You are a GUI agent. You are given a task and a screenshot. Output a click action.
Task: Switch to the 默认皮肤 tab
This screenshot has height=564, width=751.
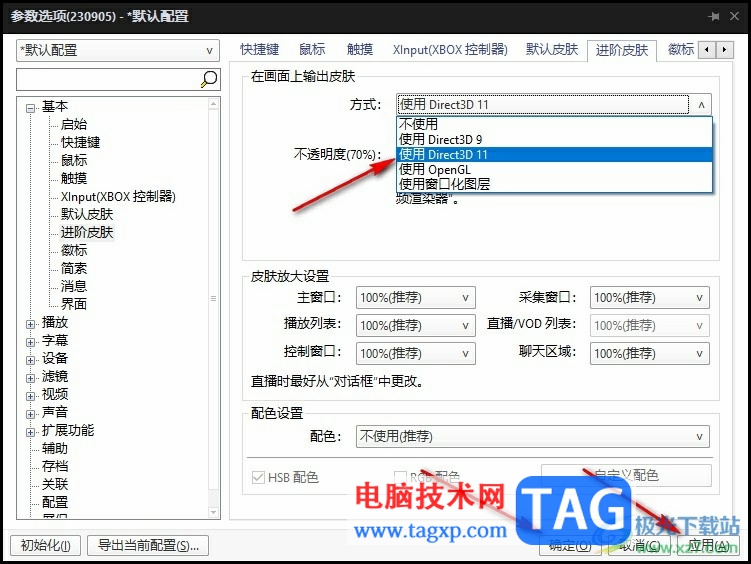click(x=552, y=49)
